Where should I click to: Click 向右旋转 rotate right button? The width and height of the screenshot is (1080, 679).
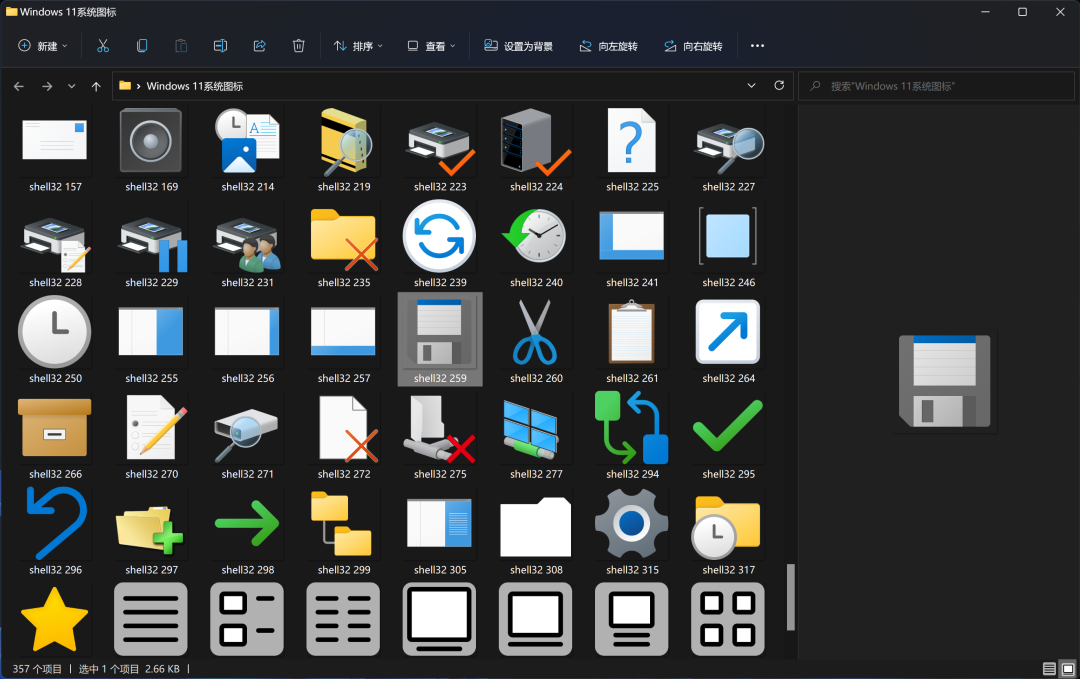tap(693, 46)
